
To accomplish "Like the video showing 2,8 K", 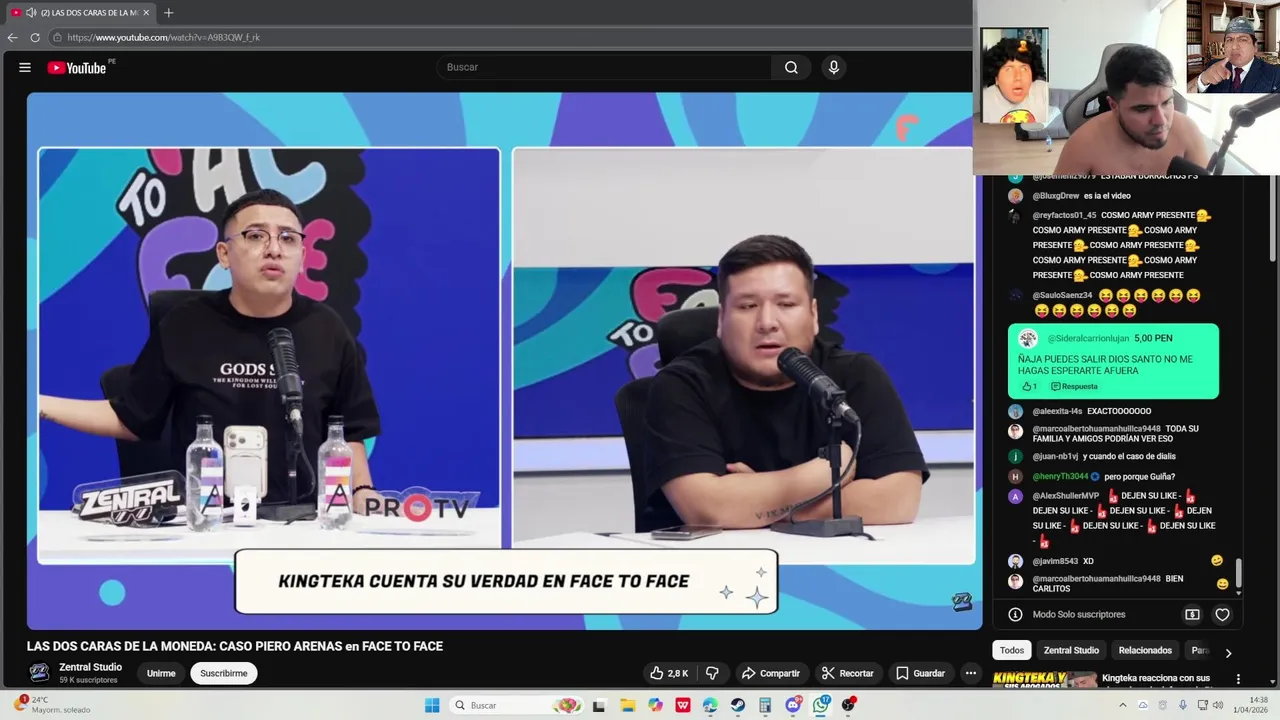I will pos(669,673).
